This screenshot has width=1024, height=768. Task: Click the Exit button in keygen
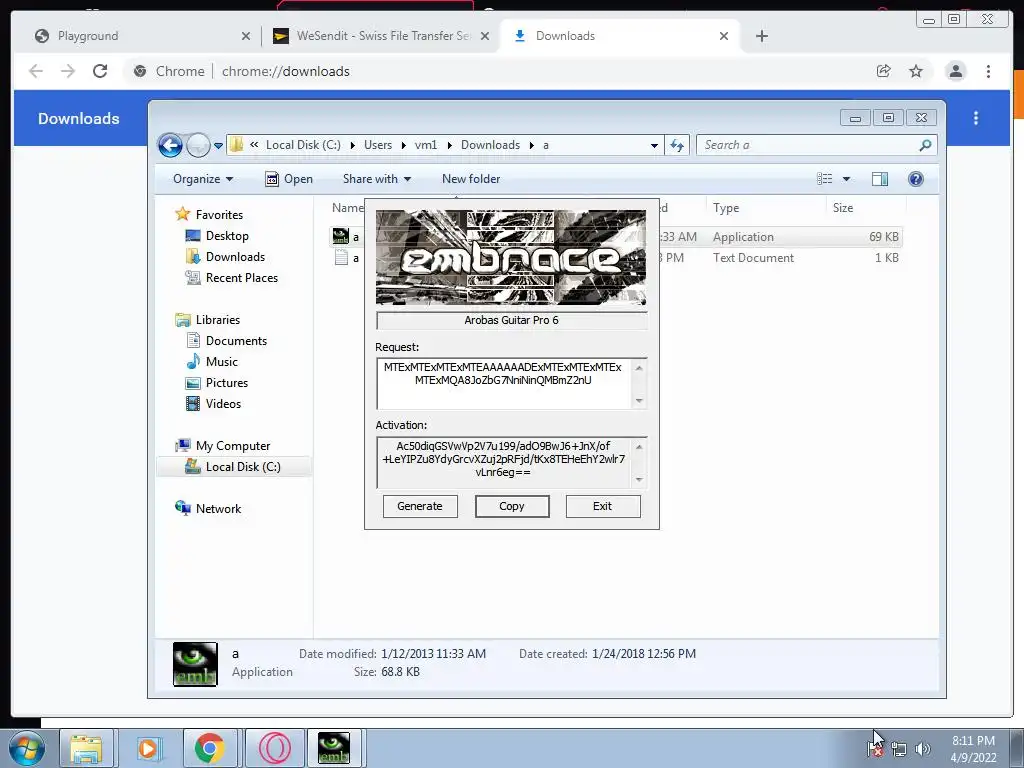[x=603, y=506]
